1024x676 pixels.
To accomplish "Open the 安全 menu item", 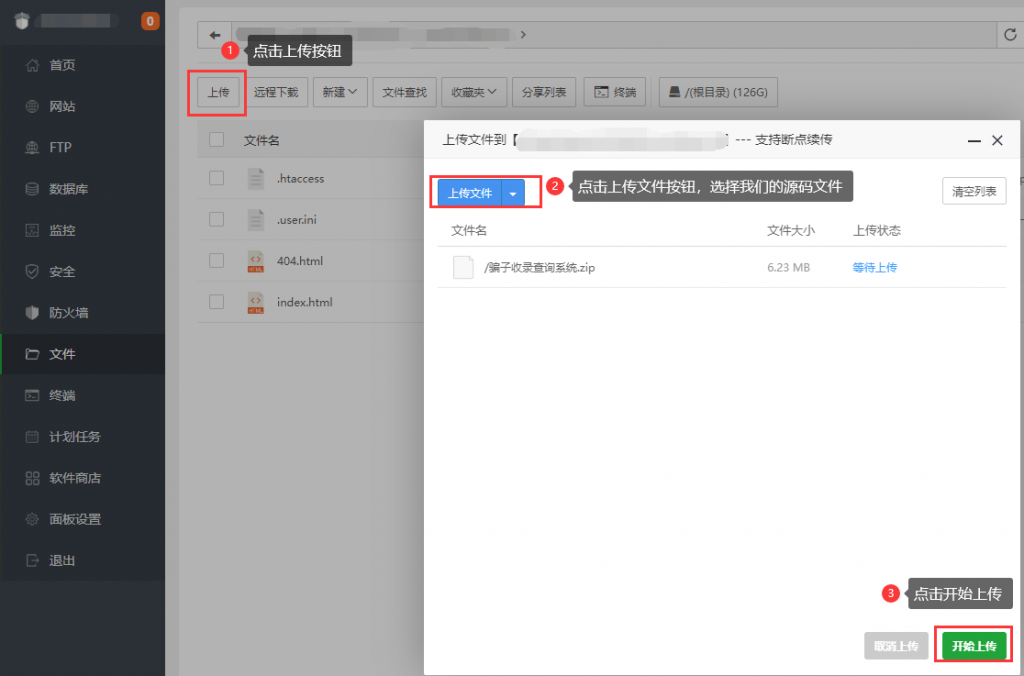I will 82,272.
